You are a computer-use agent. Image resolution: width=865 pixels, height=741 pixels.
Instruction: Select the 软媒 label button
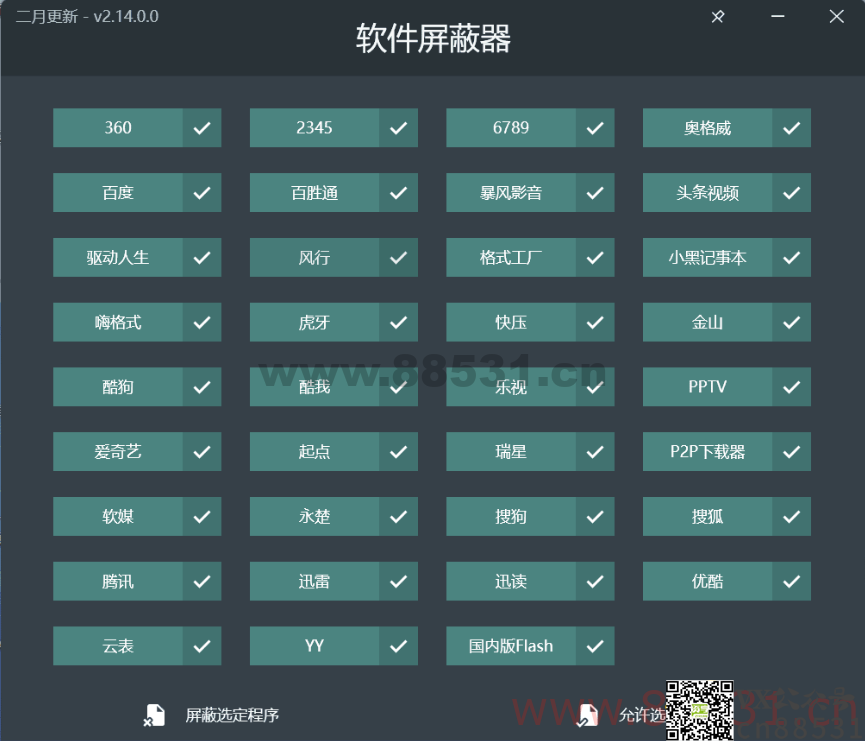pyautogui.click(x=118, y=516)
